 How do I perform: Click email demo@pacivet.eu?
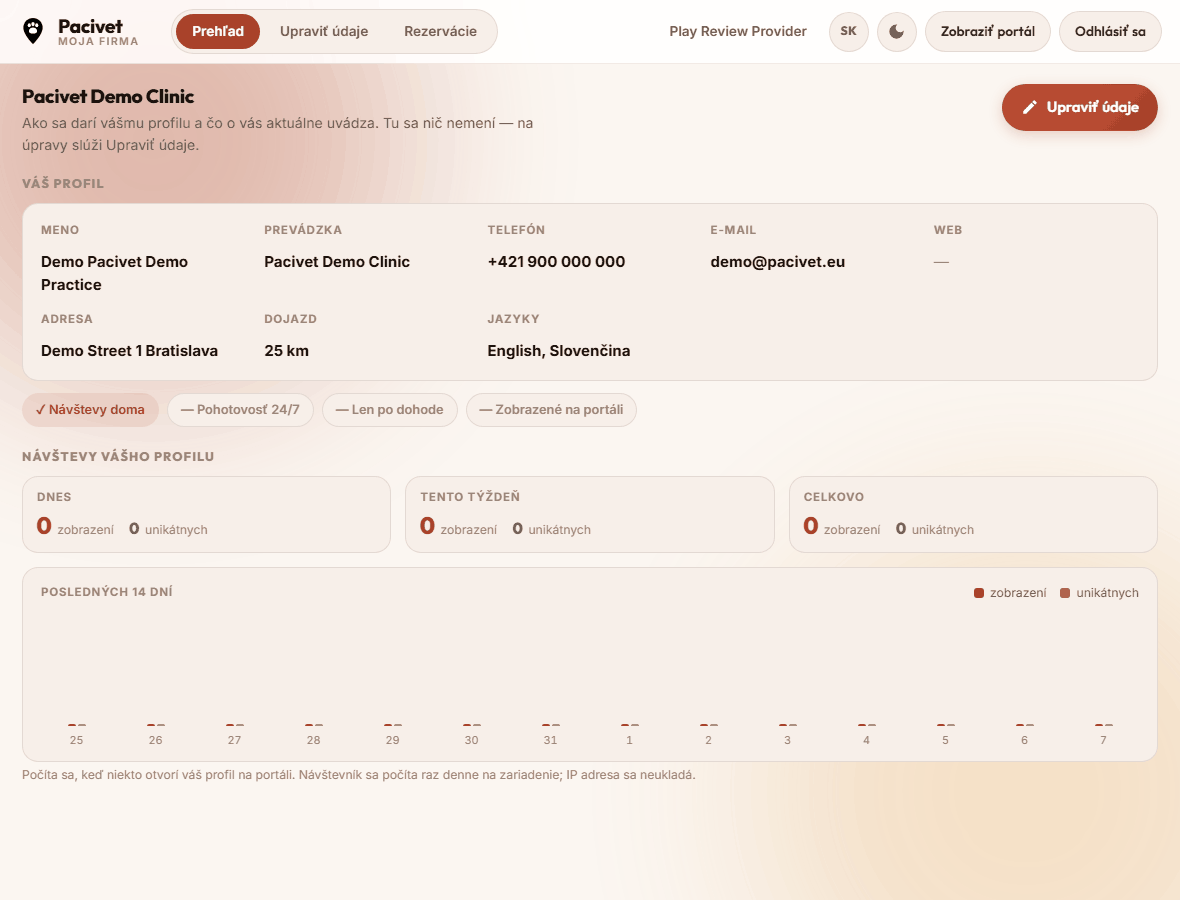(777, 262)
